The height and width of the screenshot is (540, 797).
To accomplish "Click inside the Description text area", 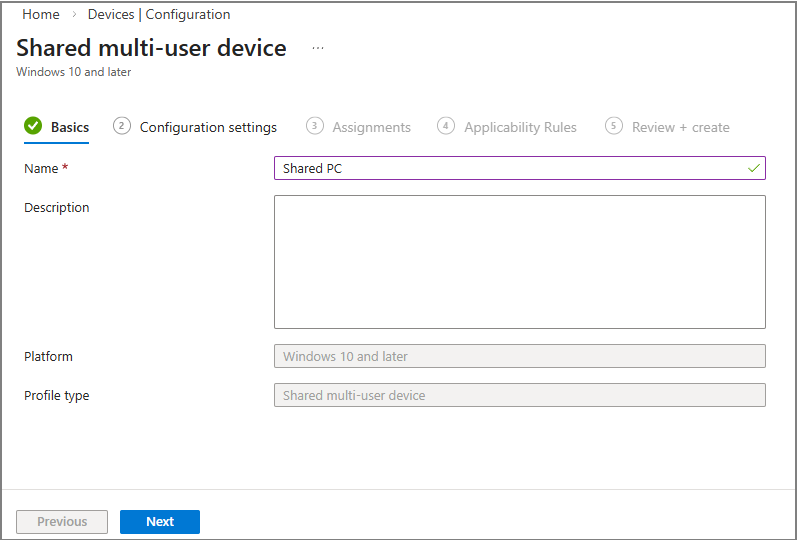I will coord(519,262).
